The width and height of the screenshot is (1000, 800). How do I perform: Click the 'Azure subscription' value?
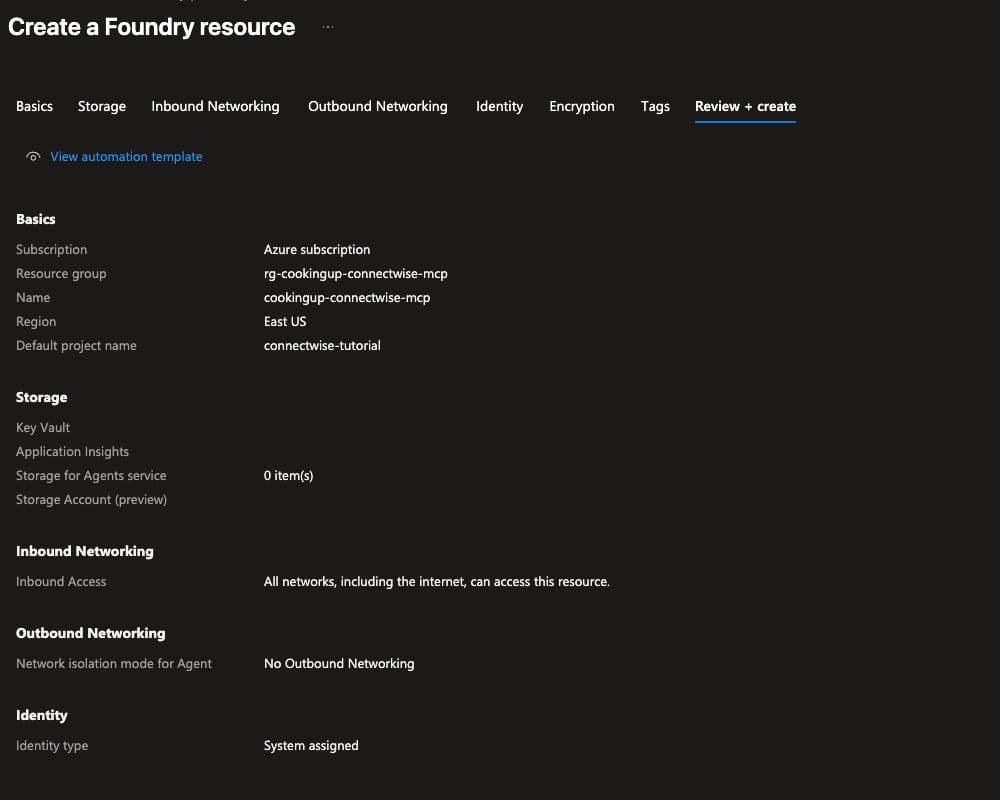[317, 249]
